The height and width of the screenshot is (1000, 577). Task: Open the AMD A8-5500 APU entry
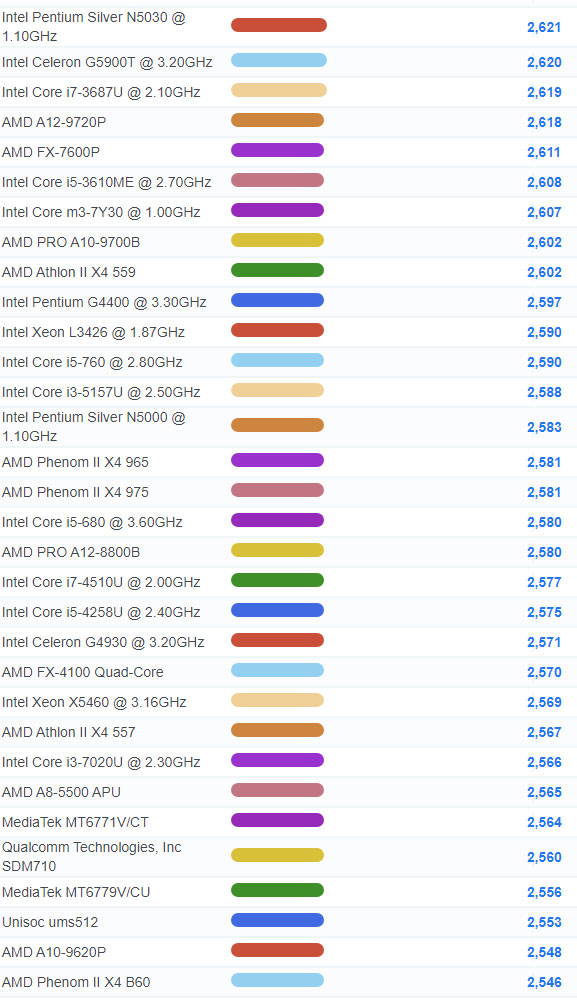61,791
